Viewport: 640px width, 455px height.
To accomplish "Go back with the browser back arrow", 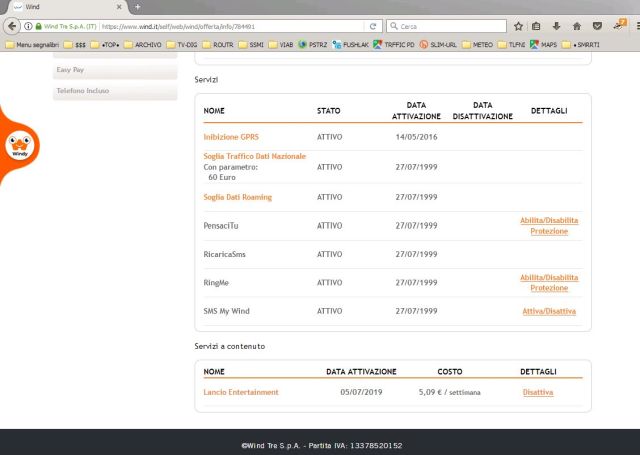I will pyautogui.click(x=12, y=26).
